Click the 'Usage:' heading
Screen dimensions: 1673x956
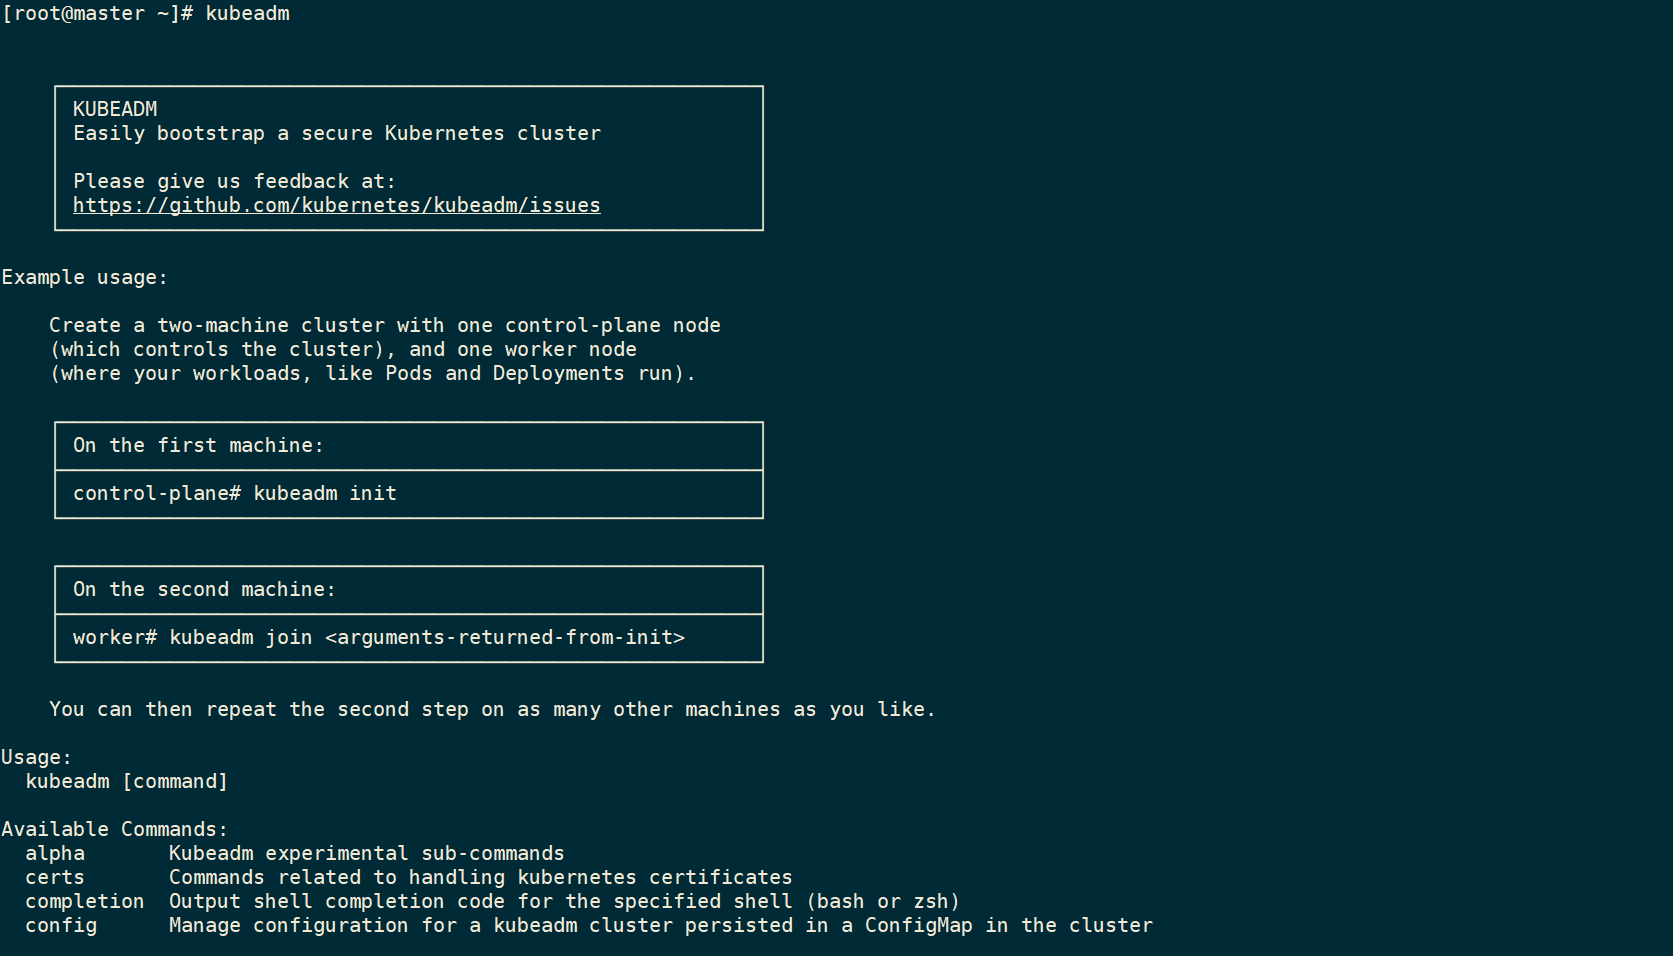[37, 757]
